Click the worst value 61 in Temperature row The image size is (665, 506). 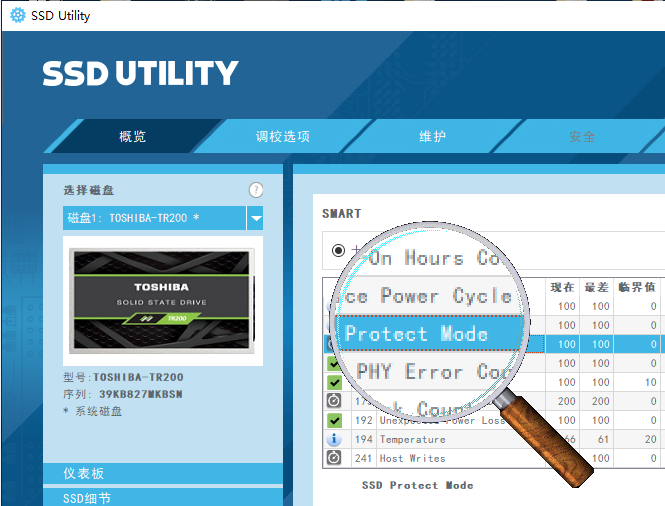click(604, 439)
